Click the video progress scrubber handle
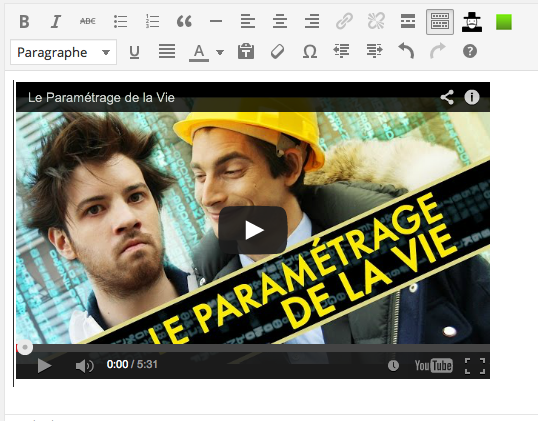Image resolution: width=538 pixels, height=421 pixels. (25, 347)
